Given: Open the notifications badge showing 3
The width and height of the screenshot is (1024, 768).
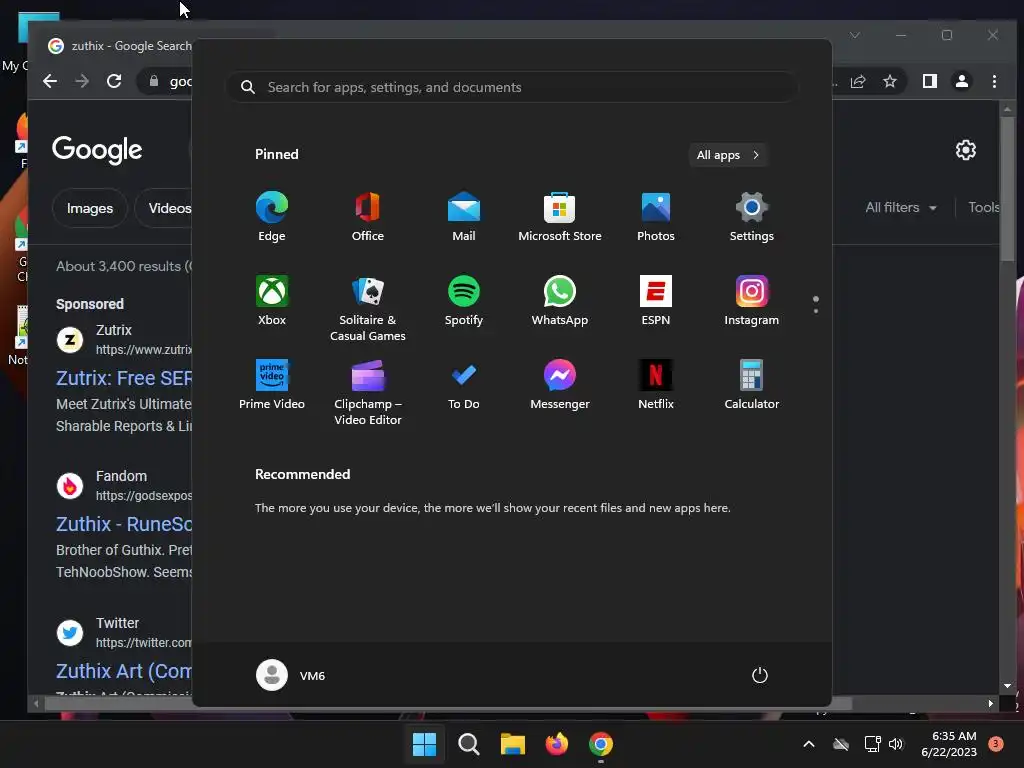Looking at the screenshot, I should [x=996, y=744].
